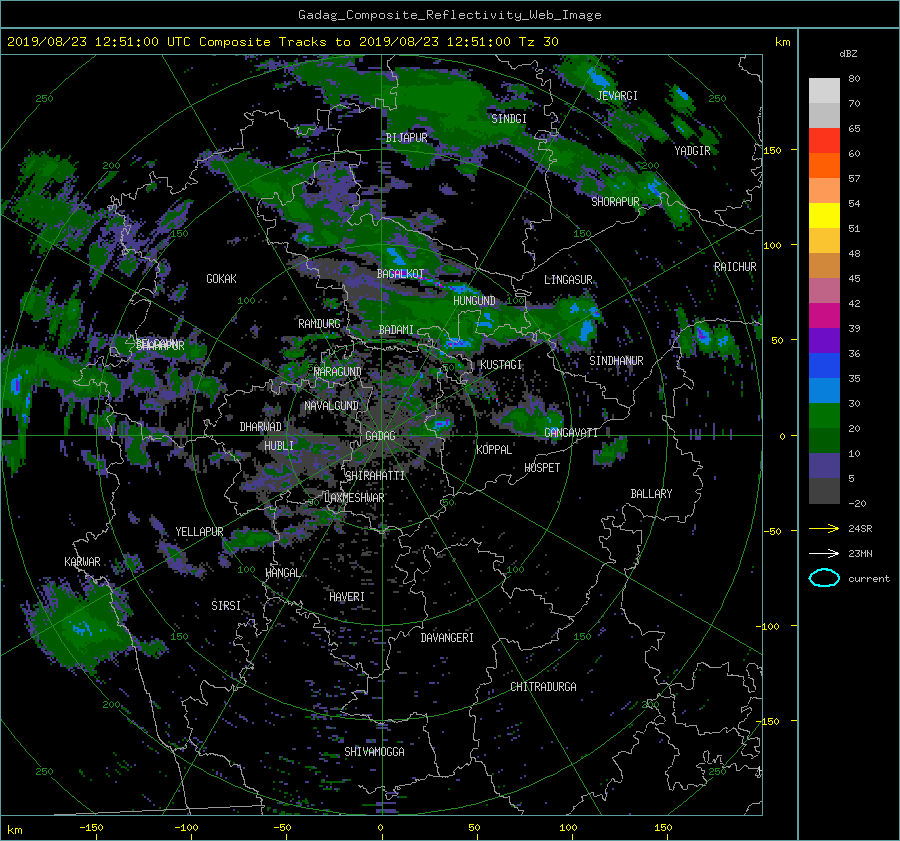Click the 'GADAG' radar center label
This screenshot has width=900, height=841.
[x=380, y=436]
